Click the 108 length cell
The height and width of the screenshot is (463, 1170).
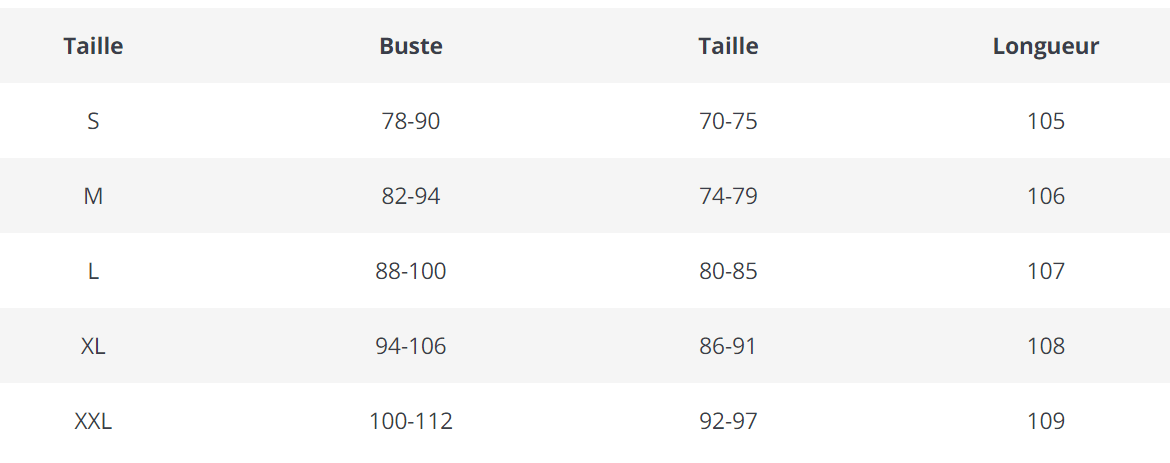point(1045,346)
